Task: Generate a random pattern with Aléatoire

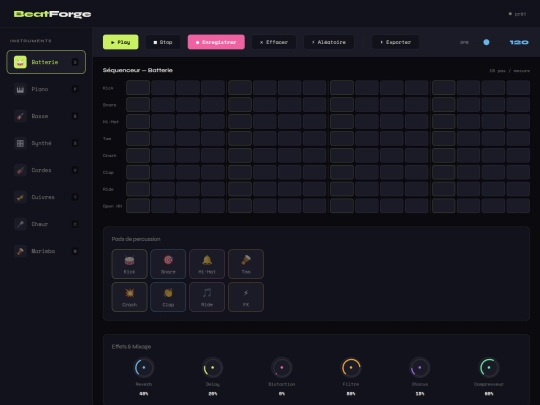Action: tap(329, 42)
